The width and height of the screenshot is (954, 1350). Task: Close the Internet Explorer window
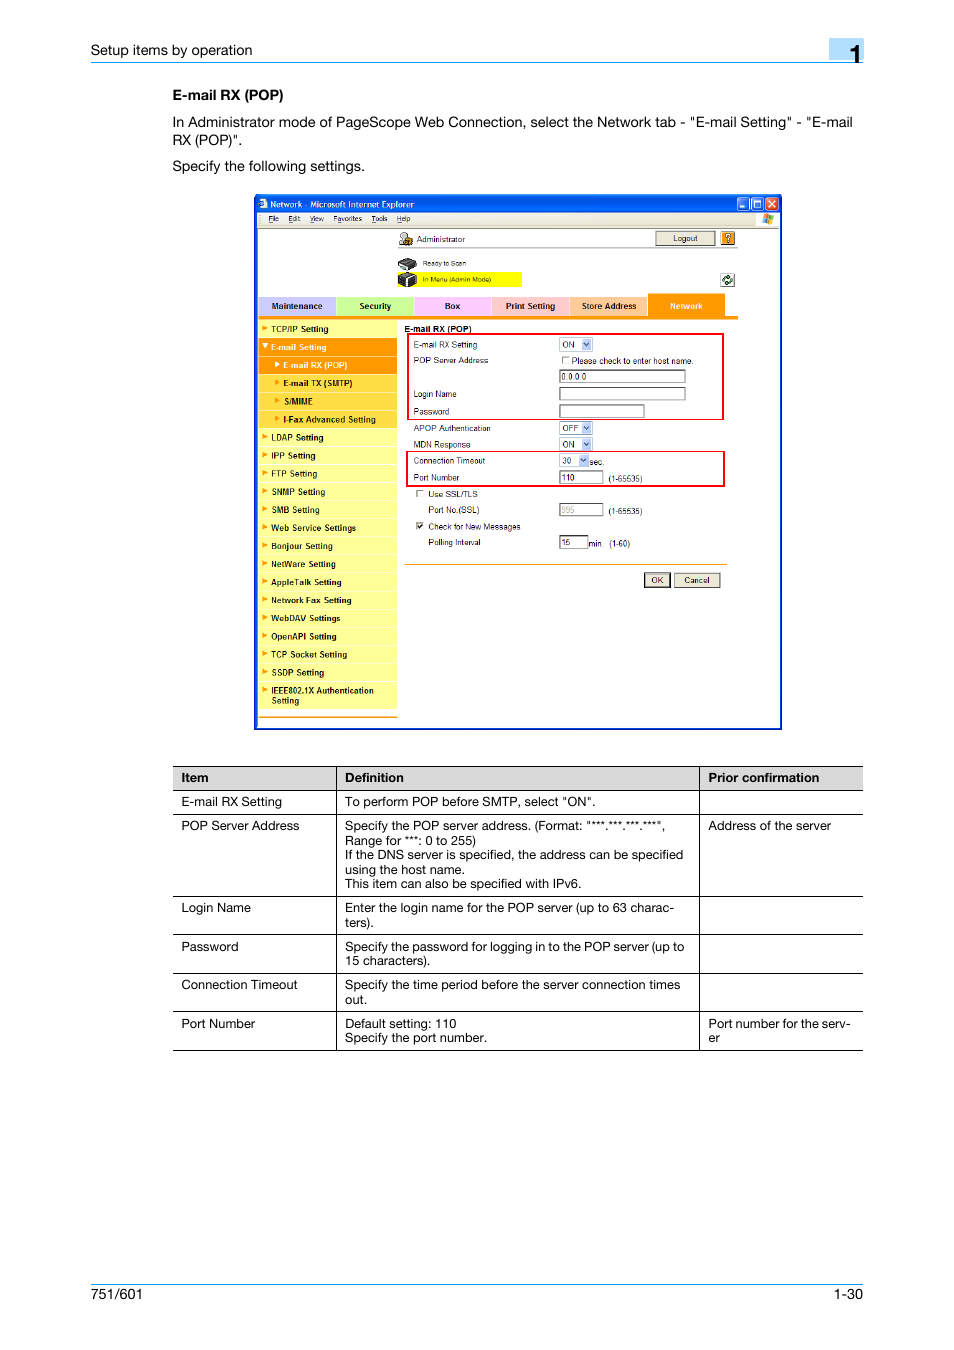point(772,204)
